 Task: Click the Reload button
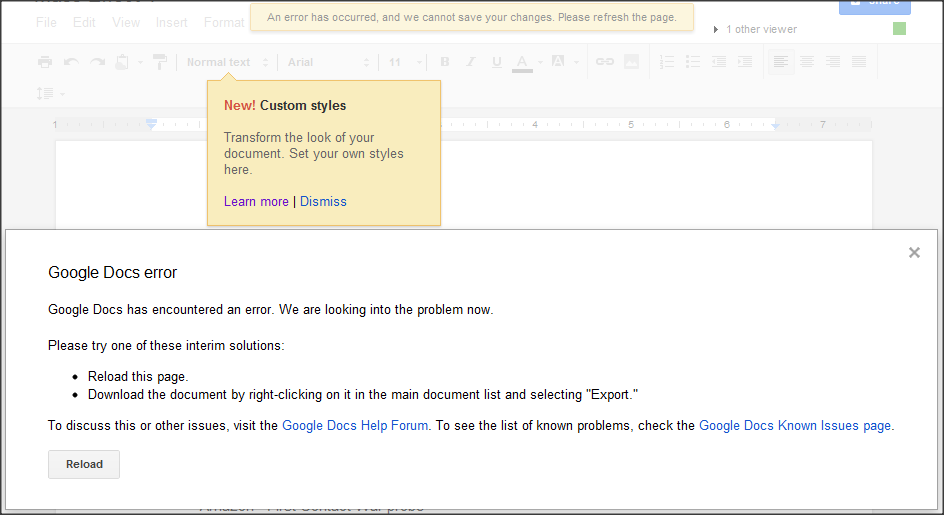pos(84,464)
